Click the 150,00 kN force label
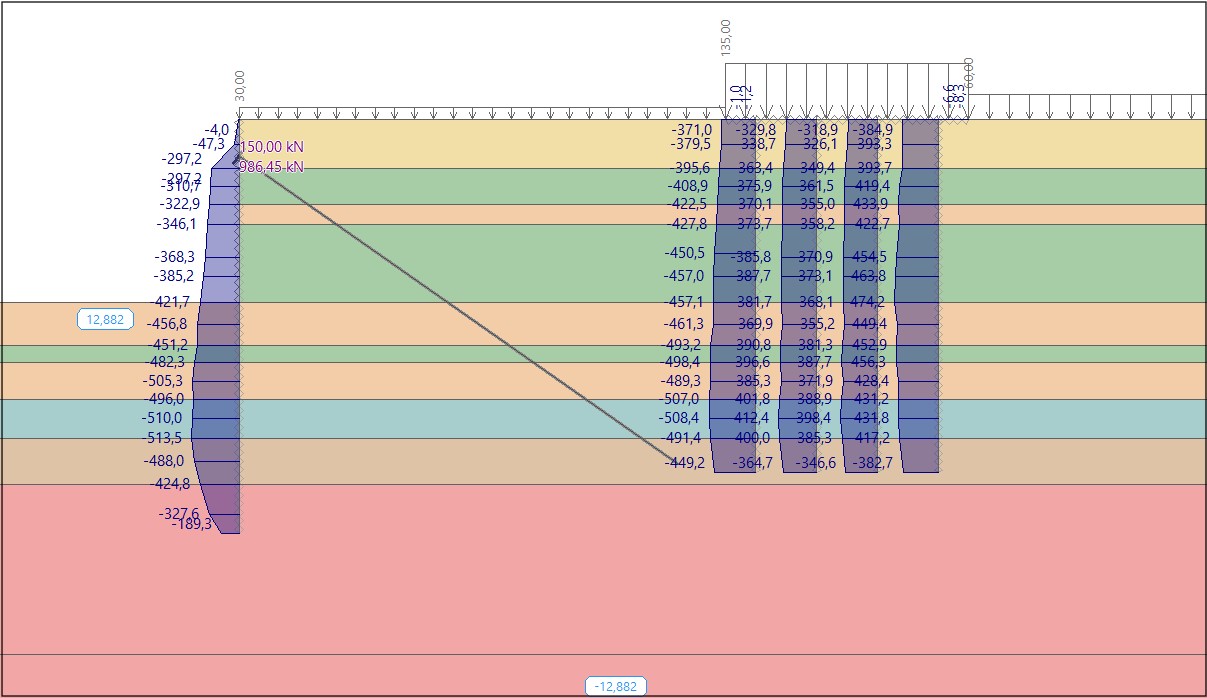Image resolution: width=1207 pixels, height=698 pixels. 271,147
